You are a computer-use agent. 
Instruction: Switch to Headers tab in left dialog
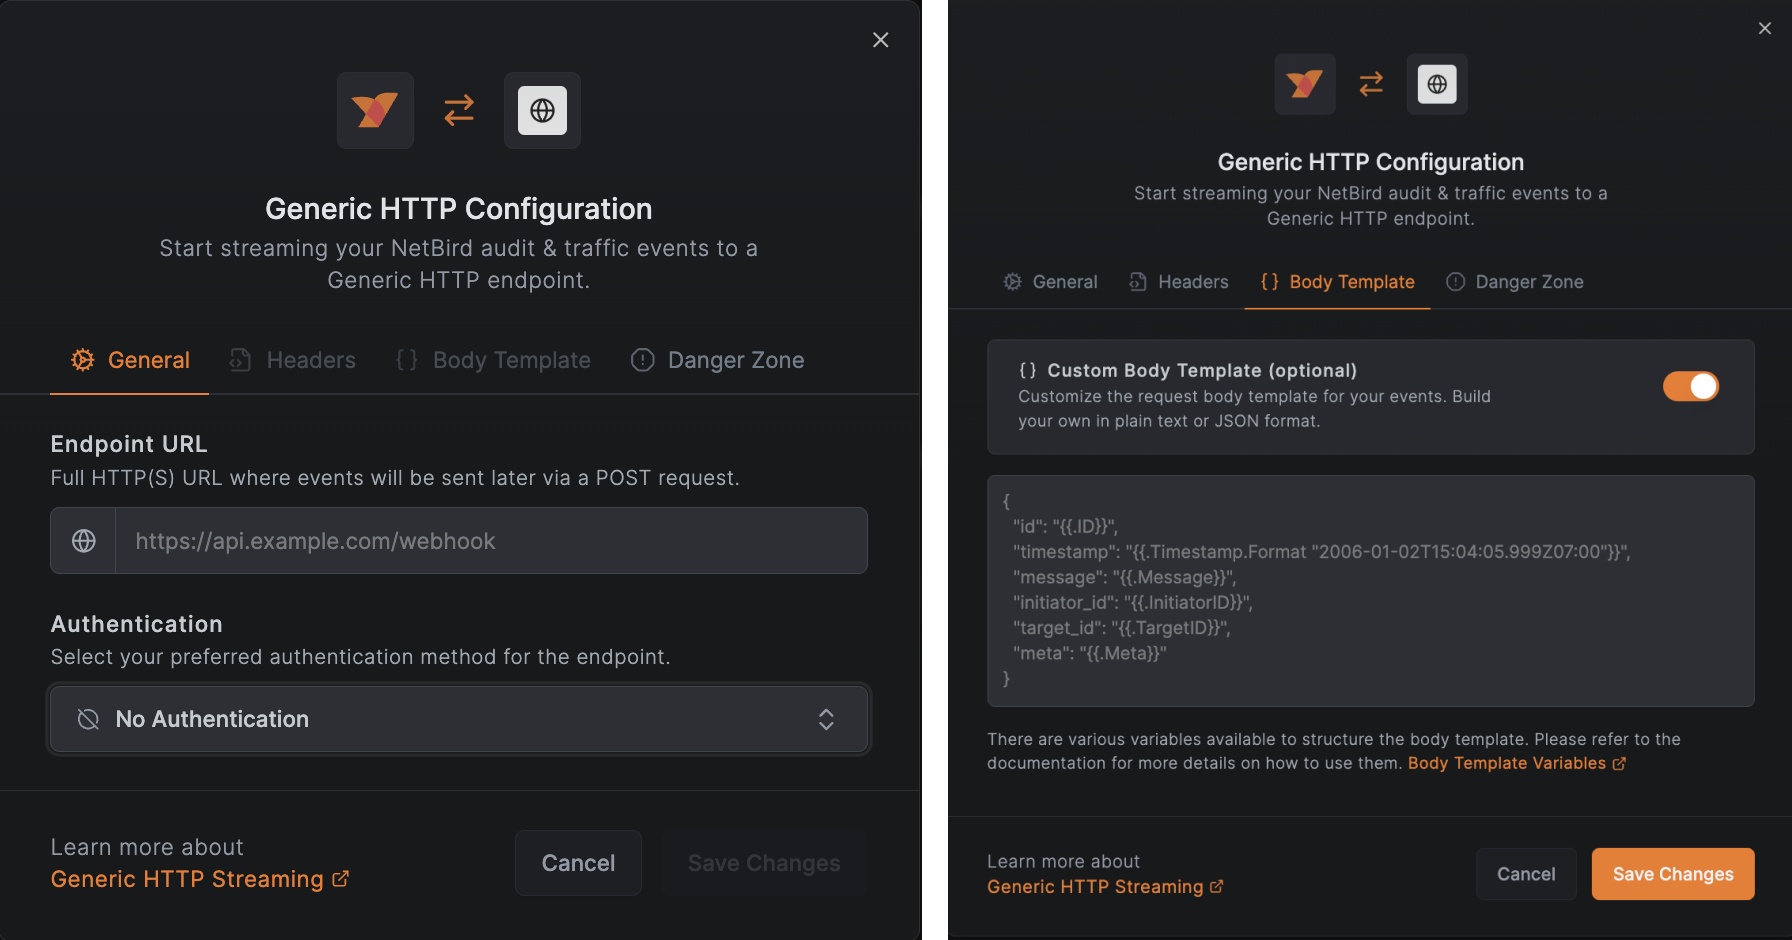[x=293, y=360]
